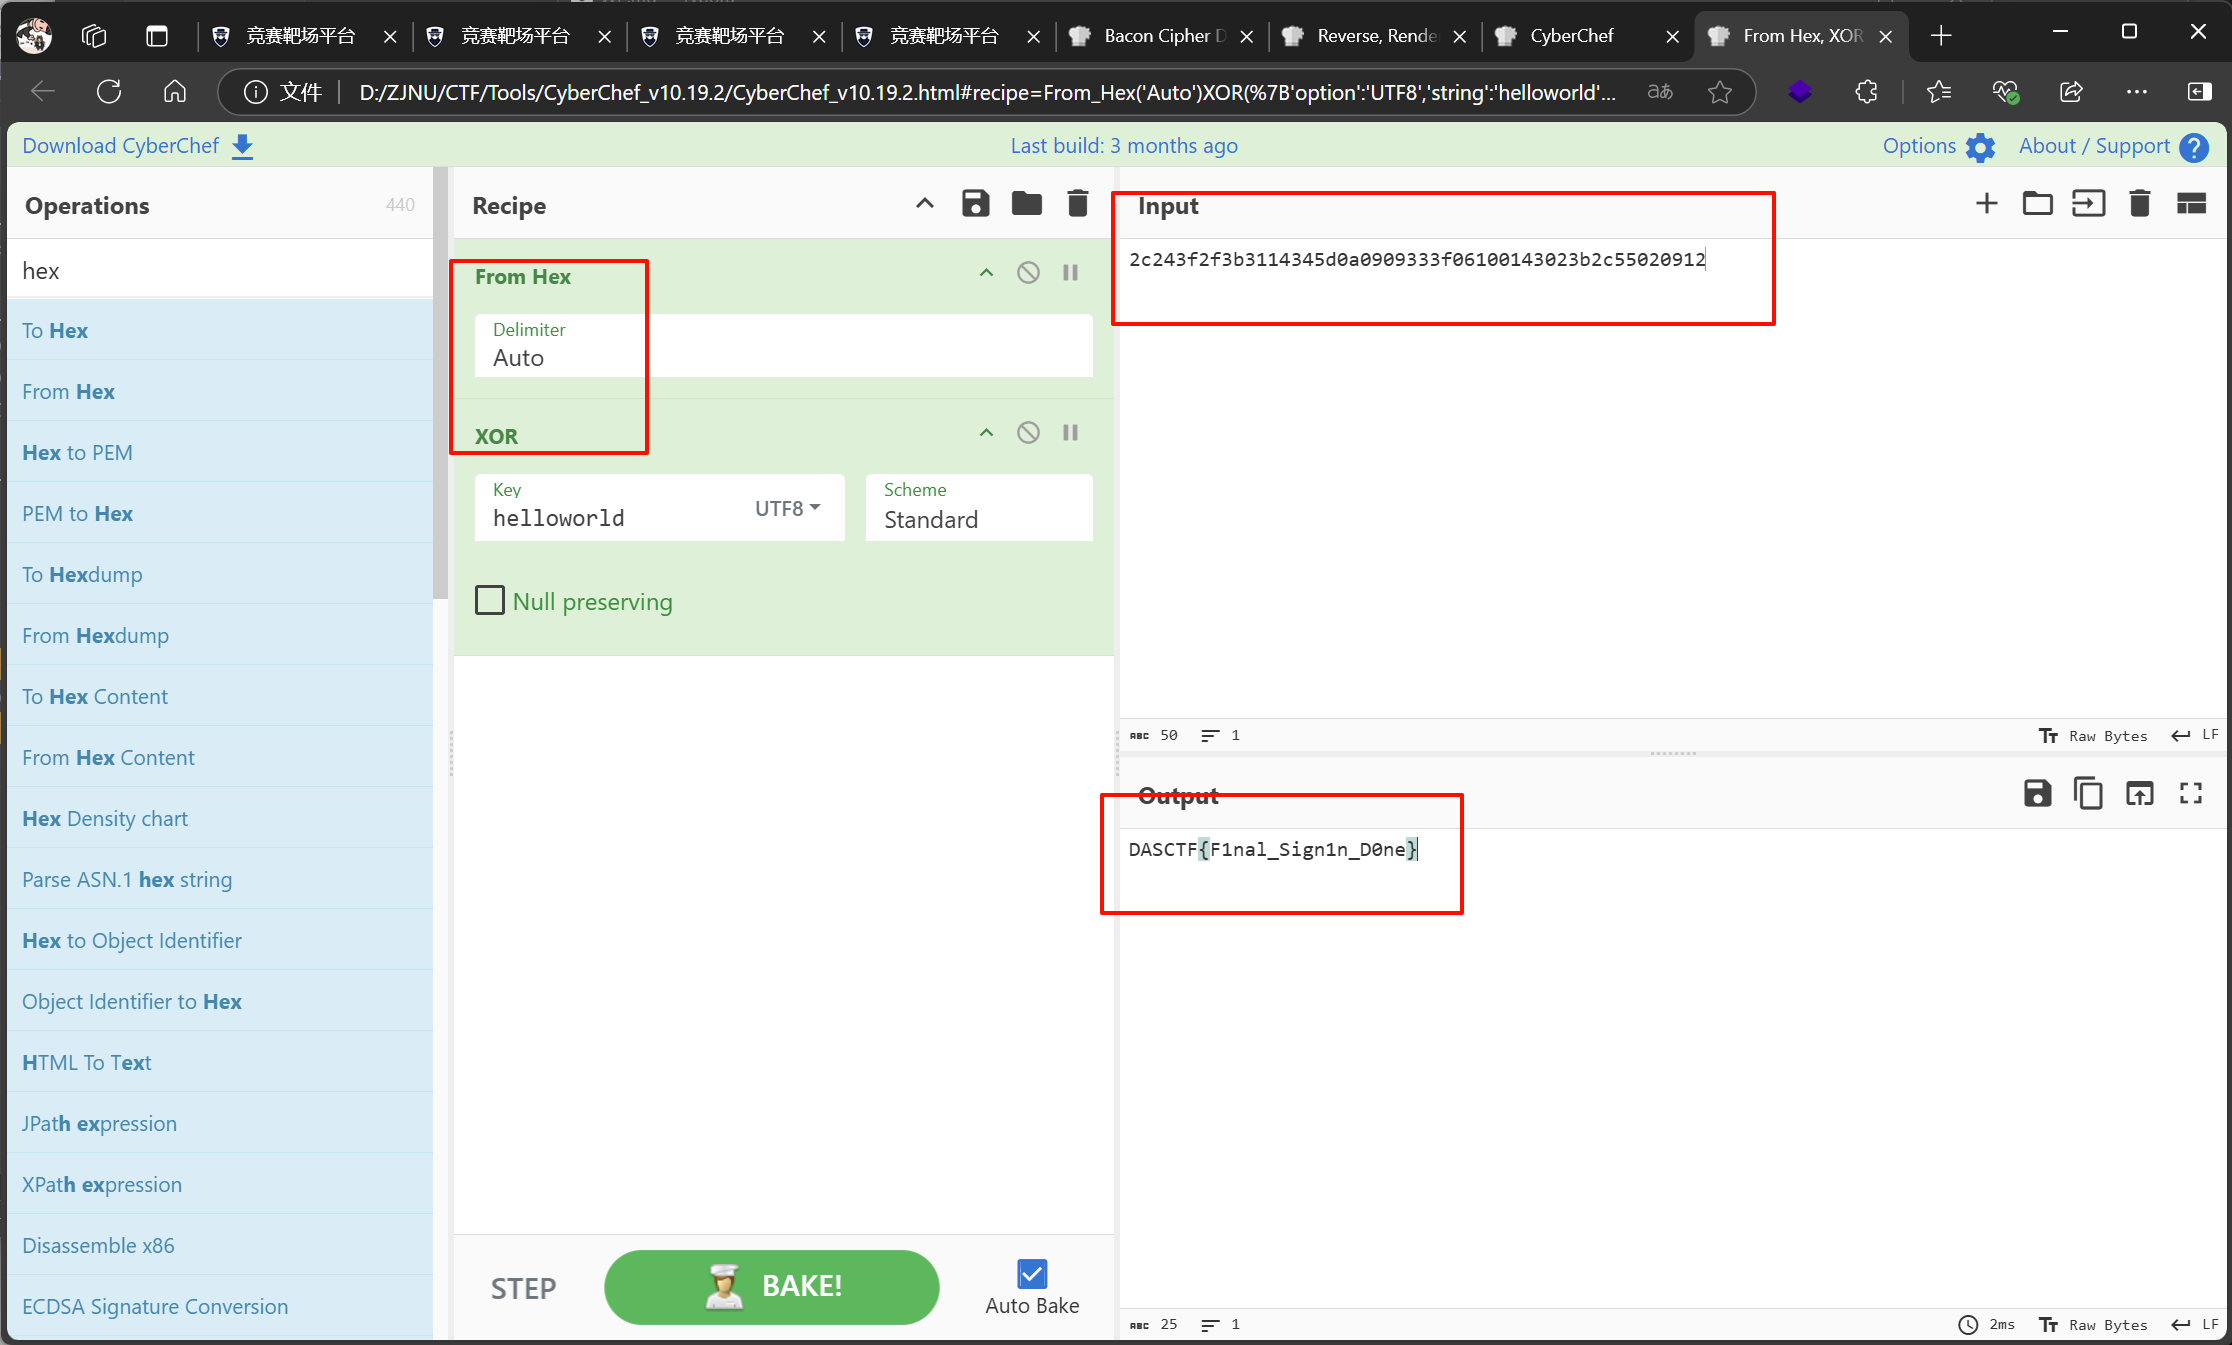Refresh the page

coord(109,92)
